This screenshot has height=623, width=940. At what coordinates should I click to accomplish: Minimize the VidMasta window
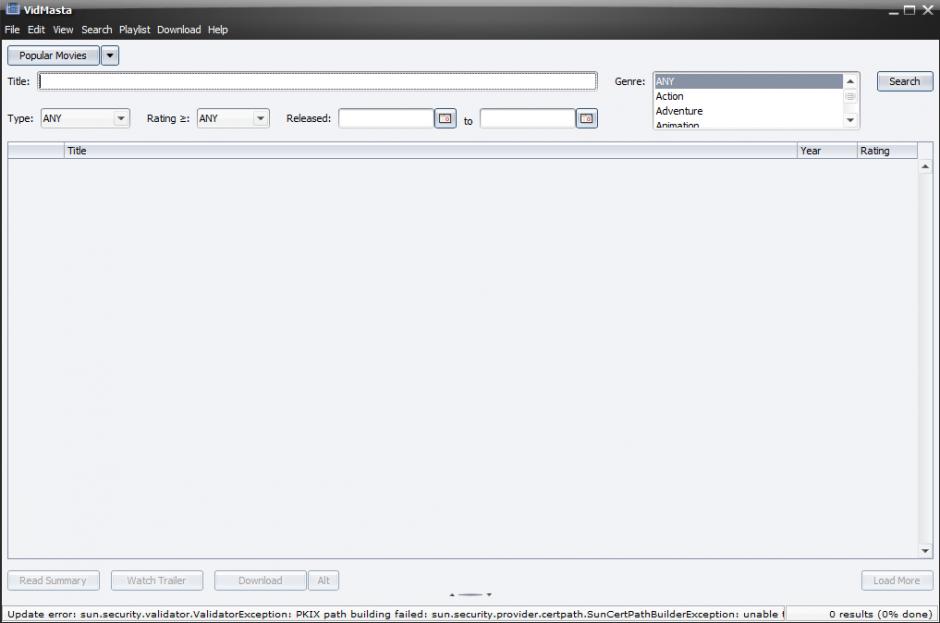pos(893,11)
